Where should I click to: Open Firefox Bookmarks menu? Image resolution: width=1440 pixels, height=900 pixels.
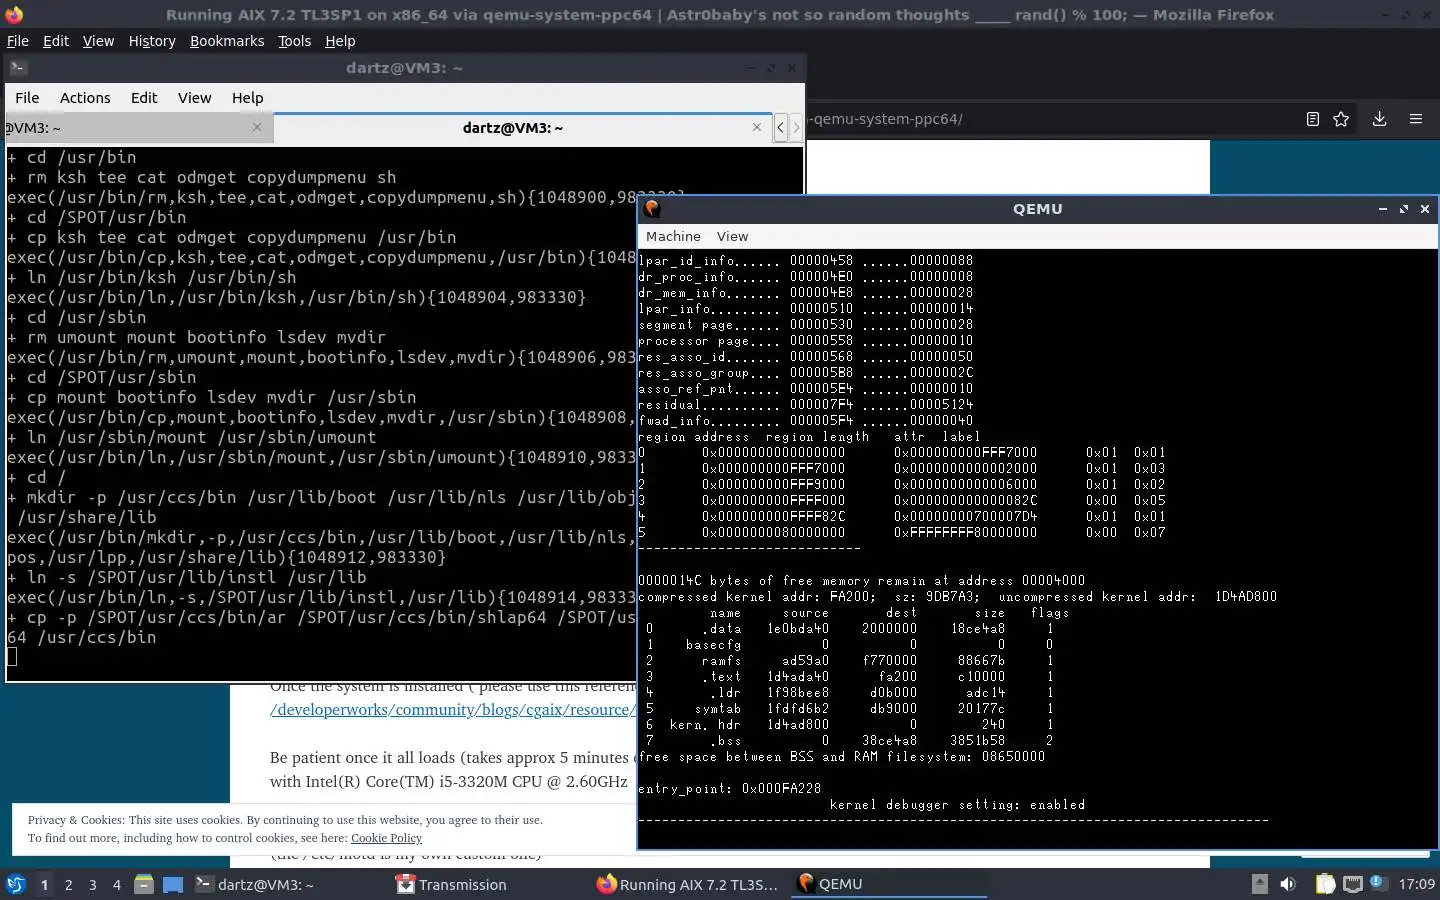coord(227,41)
